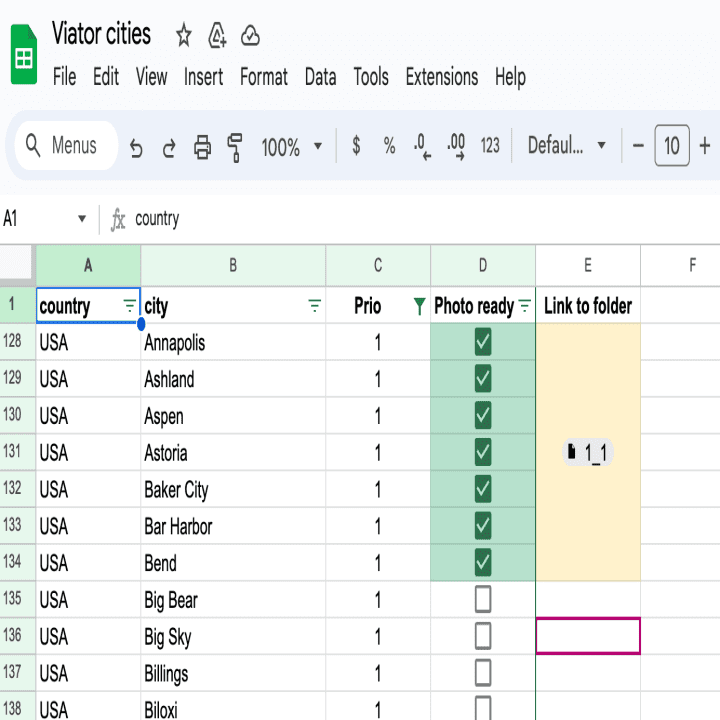Select column B header
This screenshot has height=720, width=720.
tap(233, 265)
